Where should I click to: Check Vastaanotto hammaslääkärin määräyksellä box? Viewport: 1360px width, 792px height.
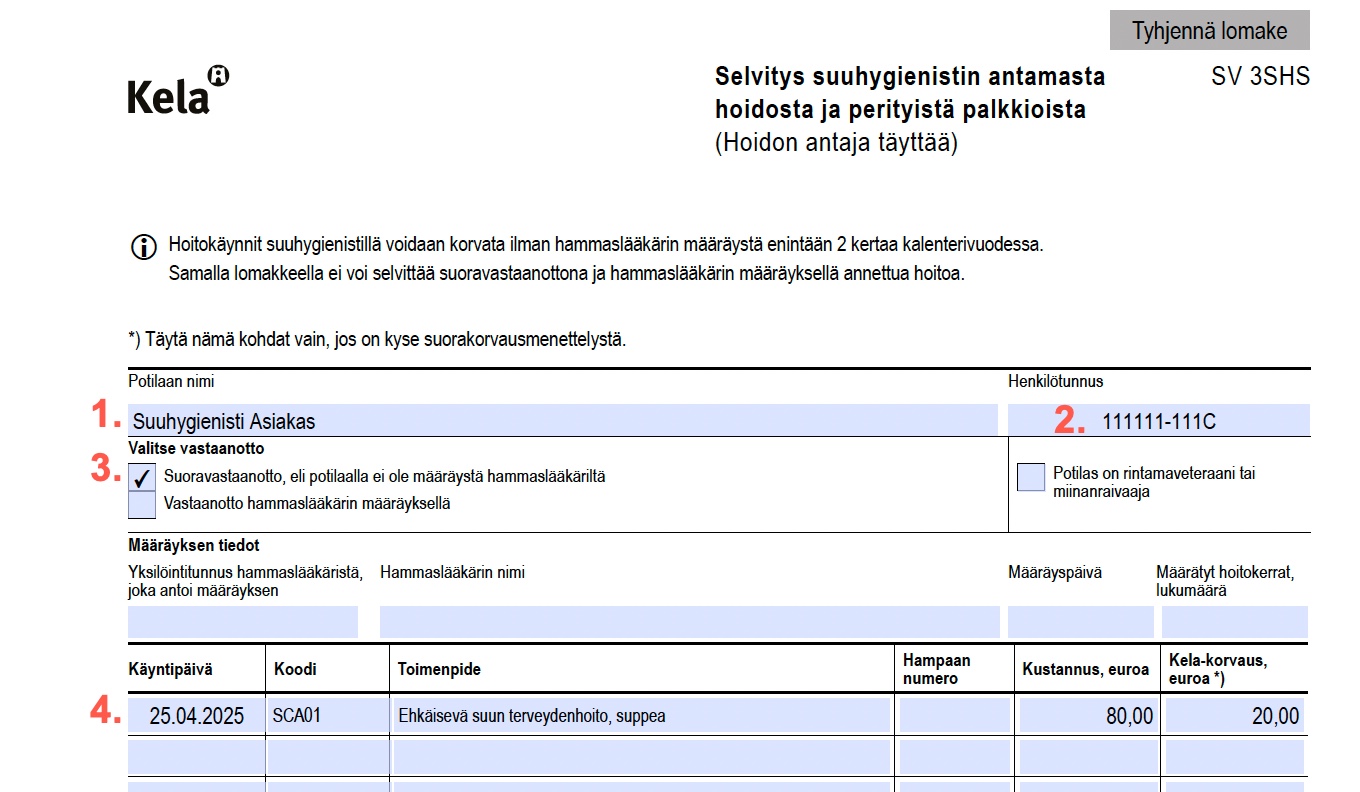(142, 505)
